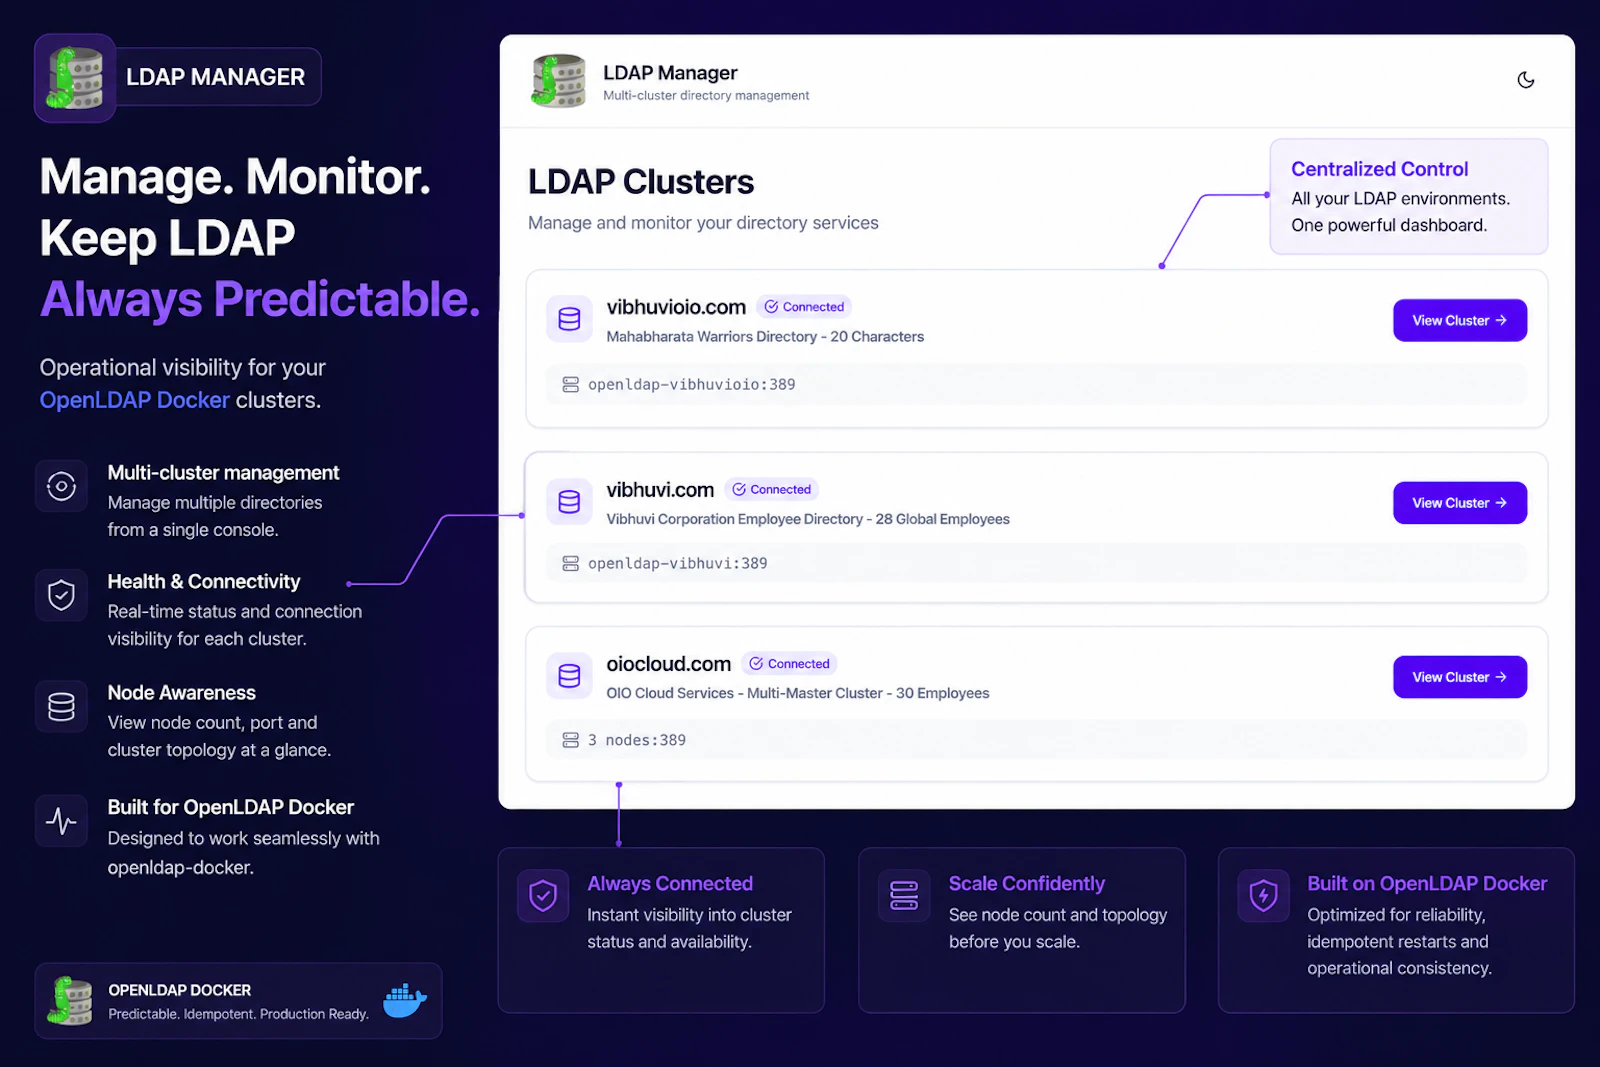The width and height of the screenshot is (1600, 1067).
Task: Click Mahabharata Warriors Directory - 20 Characters text
Action: click(x=765, y=337)
